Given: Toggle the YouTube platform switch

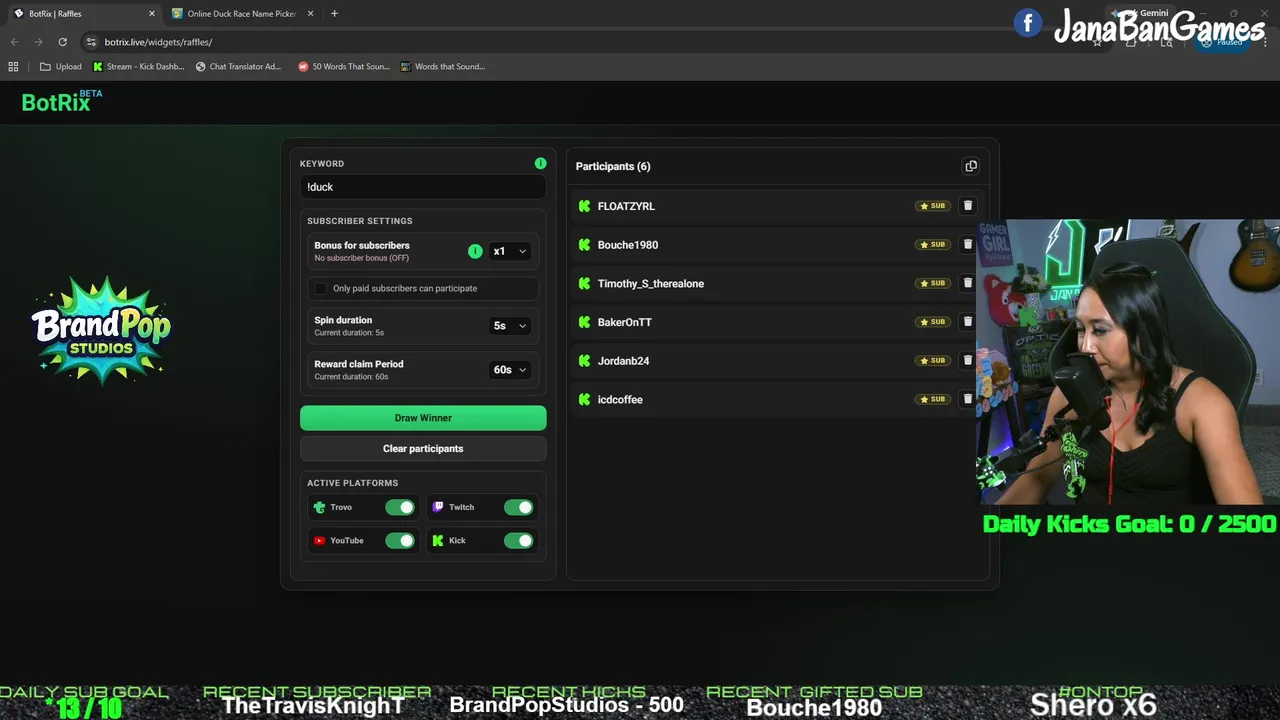Looking at the screenshot, I should tap(400, 540).
